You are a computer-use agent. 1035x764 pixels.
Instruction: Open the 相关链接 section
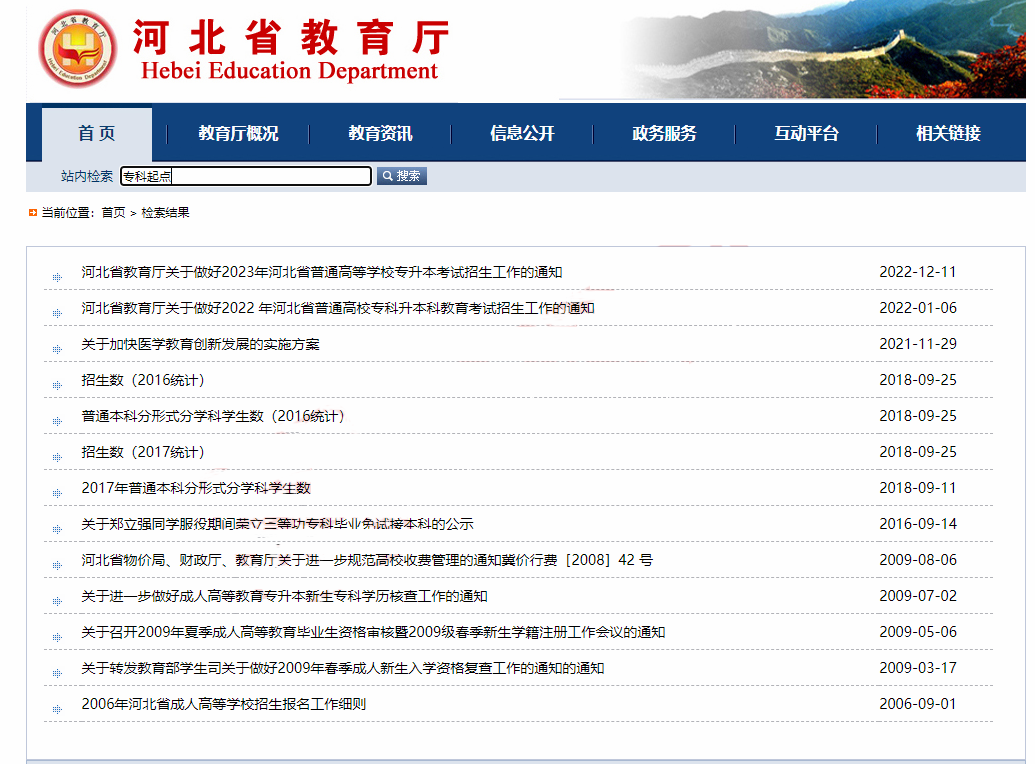pos(943,132)
